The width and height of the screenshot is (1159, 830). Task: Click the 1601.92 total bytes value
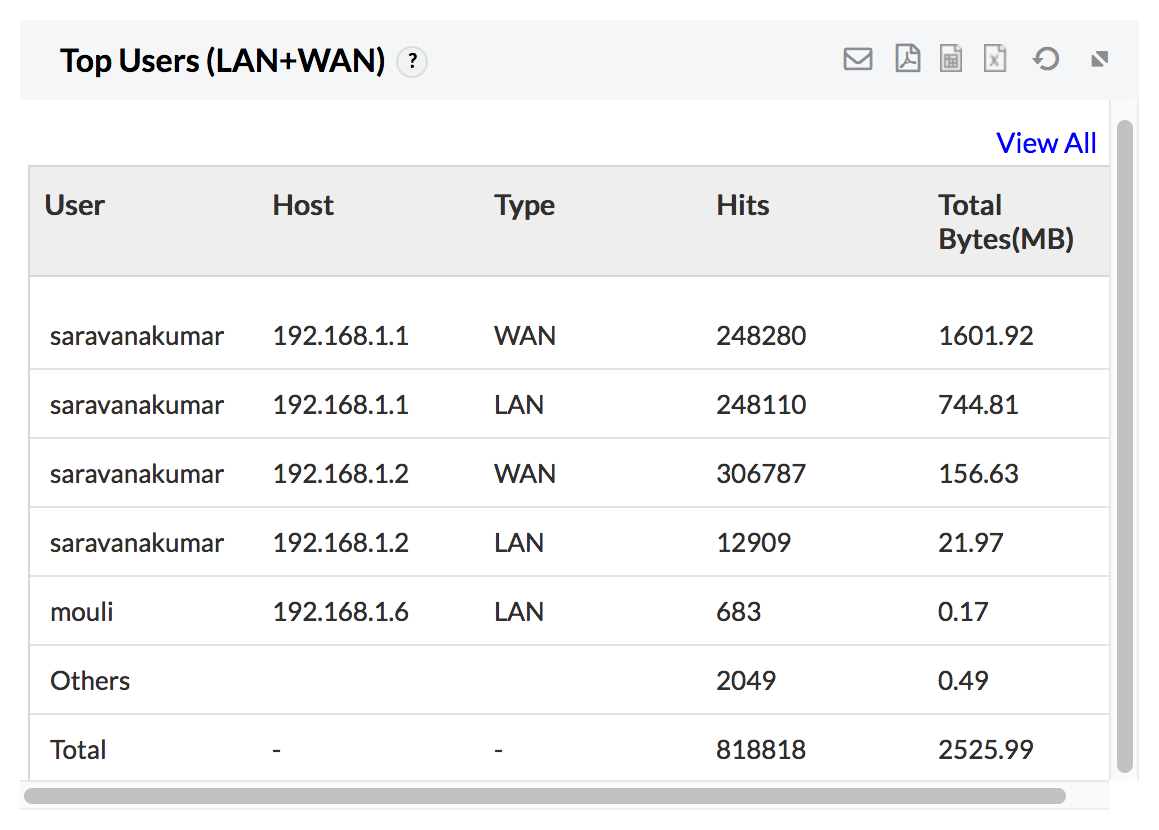985,336
